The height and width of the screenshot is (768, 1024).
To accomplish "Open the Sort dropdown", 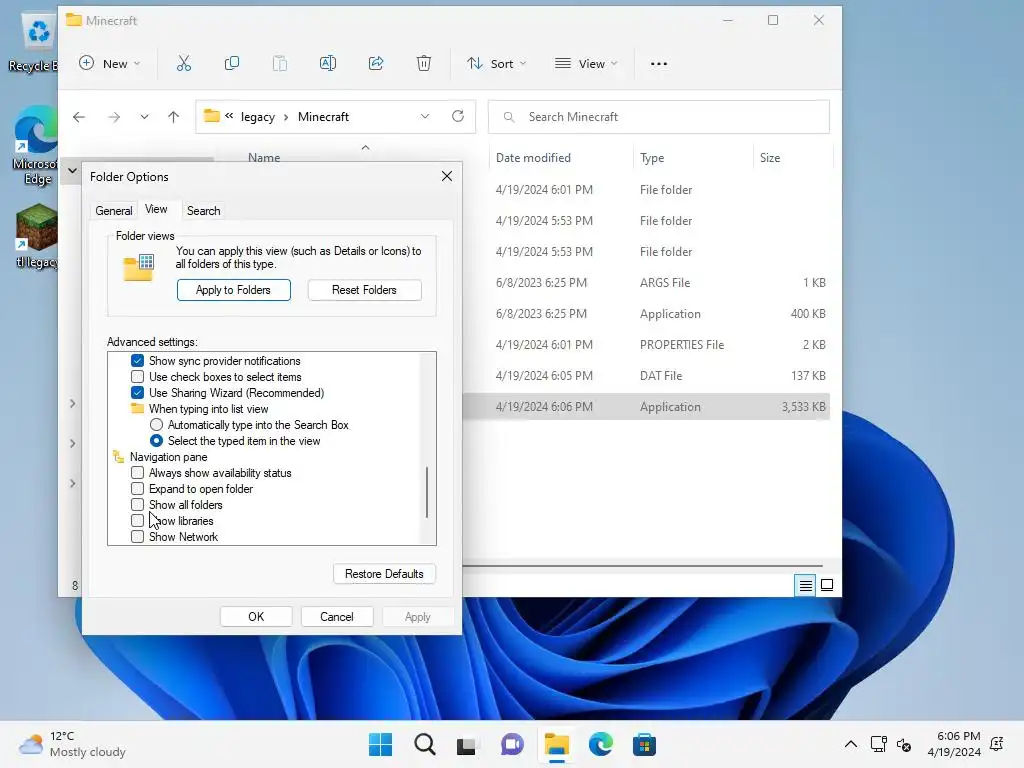I will point(497,63).
